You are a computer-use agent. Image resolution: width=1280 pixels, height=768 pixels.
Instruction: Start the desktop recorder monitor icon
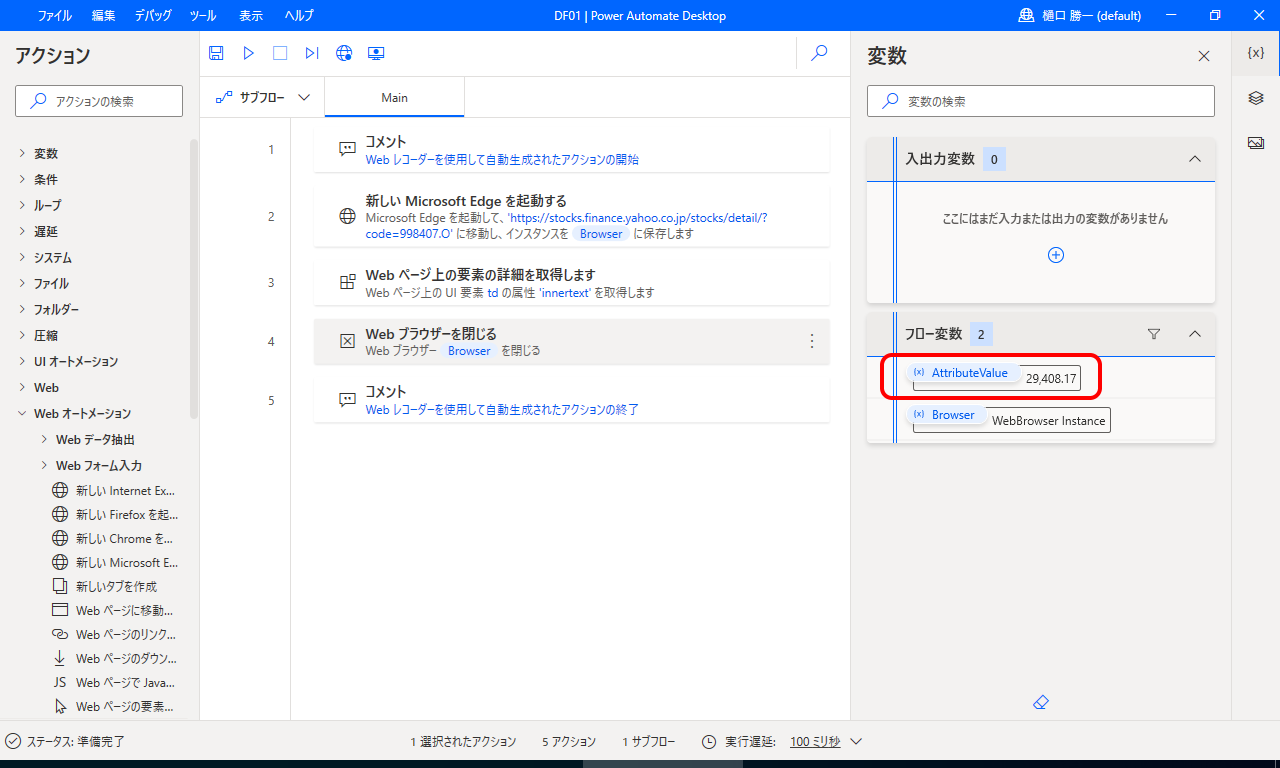376,53
